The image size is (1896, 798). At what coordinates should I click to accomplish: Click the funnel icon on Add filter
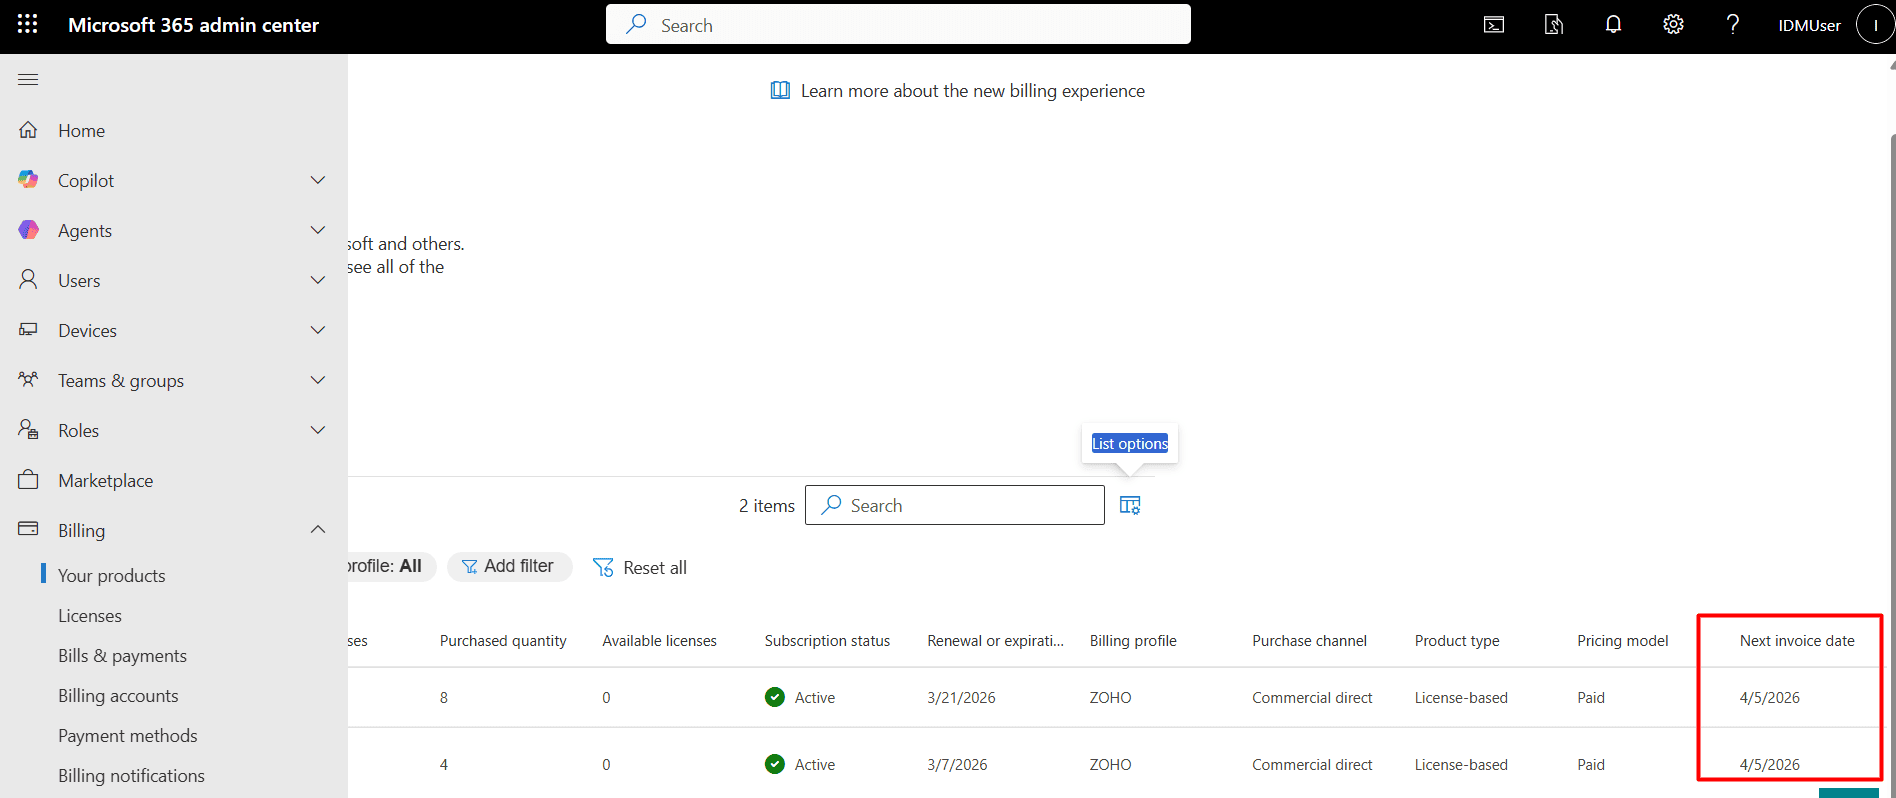point(469,567)
